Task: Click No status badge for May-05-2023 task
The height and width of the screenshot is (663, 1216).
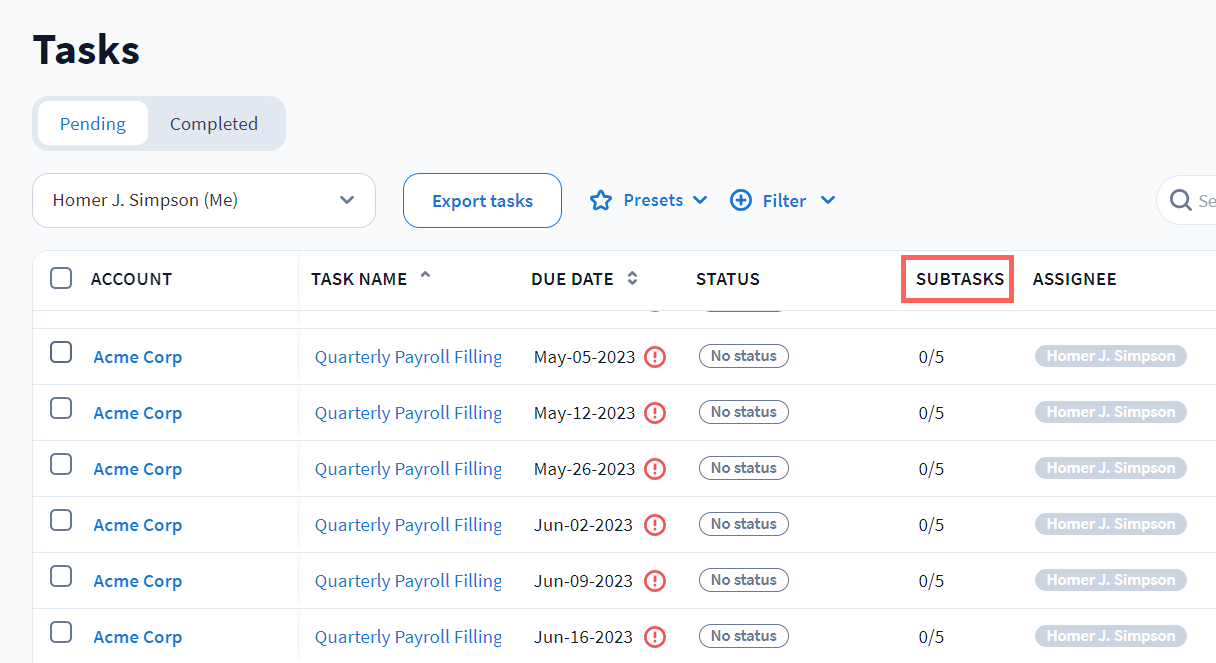Action: click(x=743, y=356)
